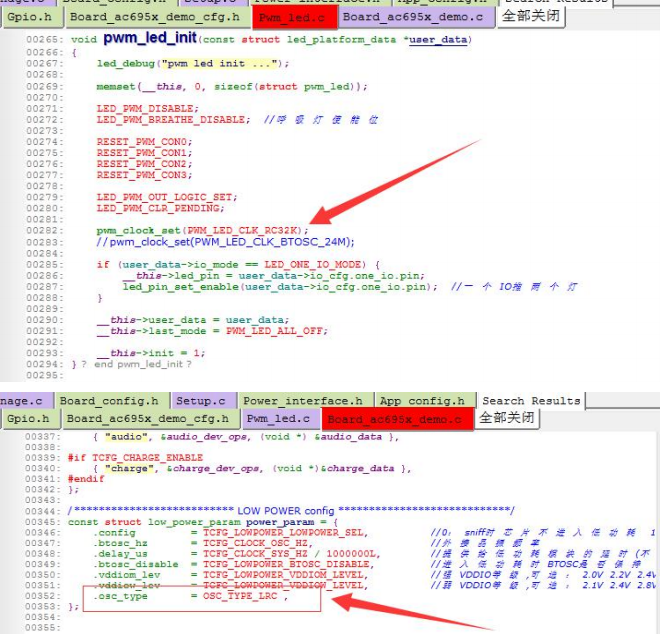Open App config.h tab above line 00337

423,401
